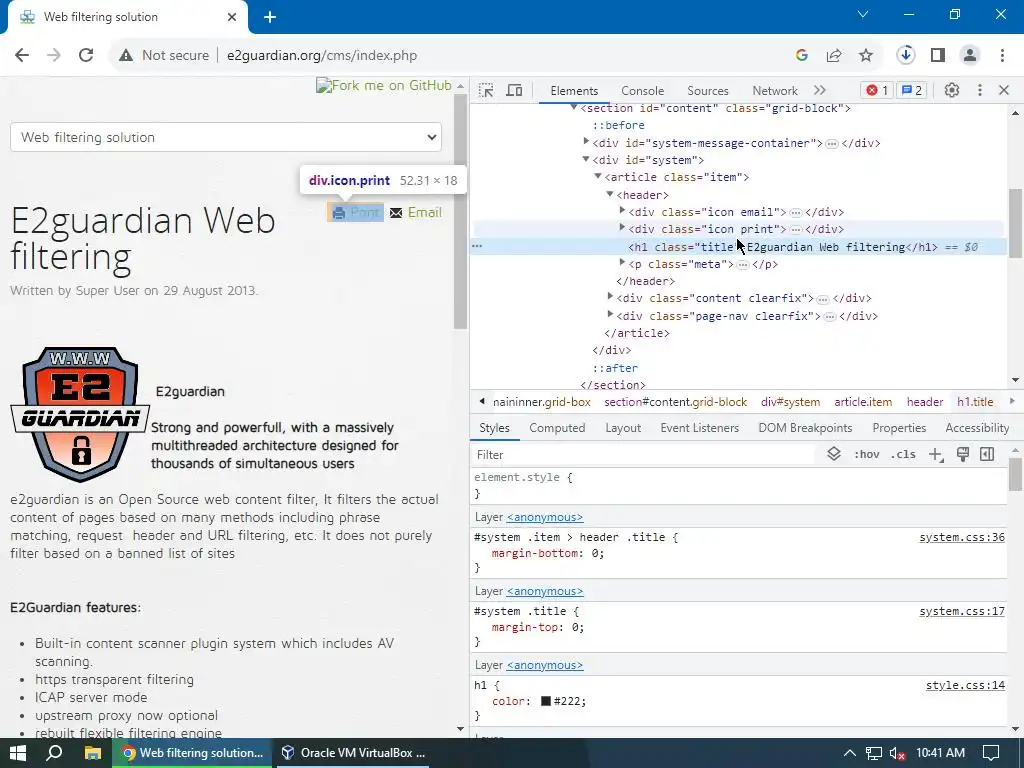Screen dimensions: 1024x768
Task: Toggle the CSS layers view icon
Action: 834,455
